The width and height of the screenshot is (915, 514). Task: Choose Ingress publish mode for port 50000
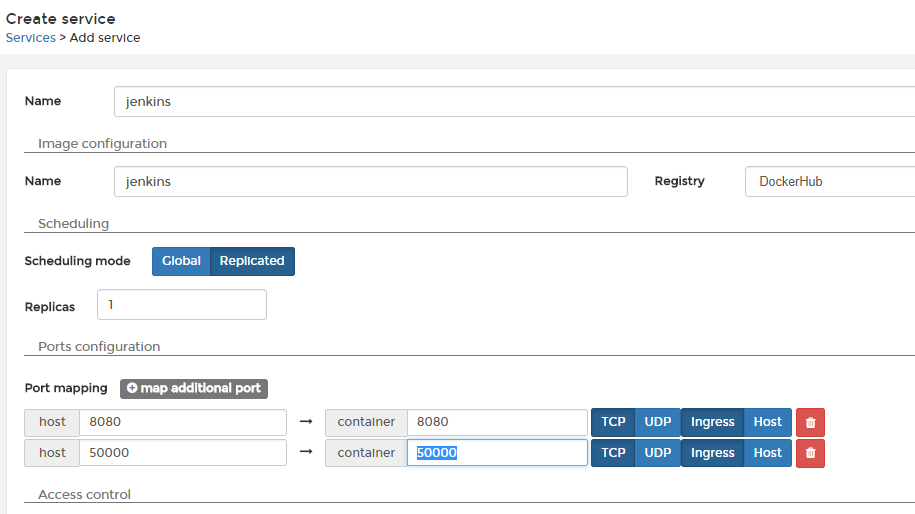coord(713,453)
